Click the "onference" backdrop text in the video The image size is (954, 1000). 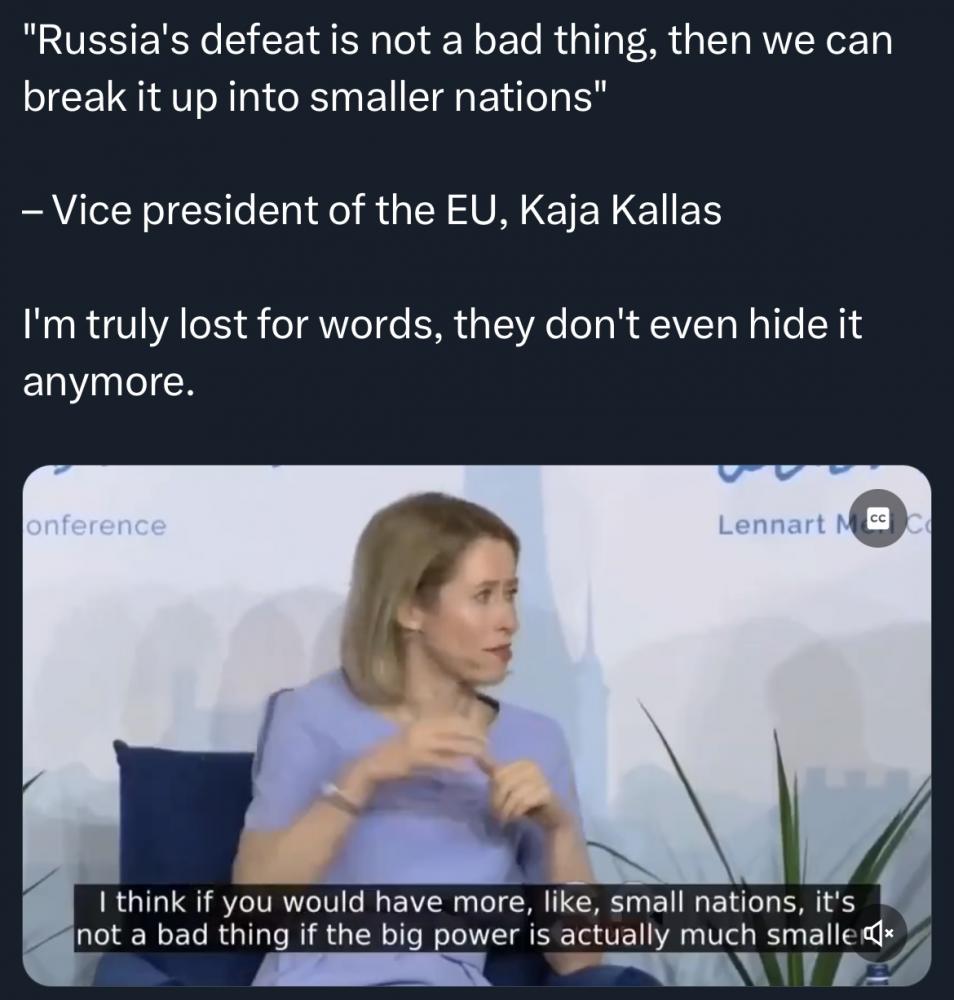click(x=96, y=526)
